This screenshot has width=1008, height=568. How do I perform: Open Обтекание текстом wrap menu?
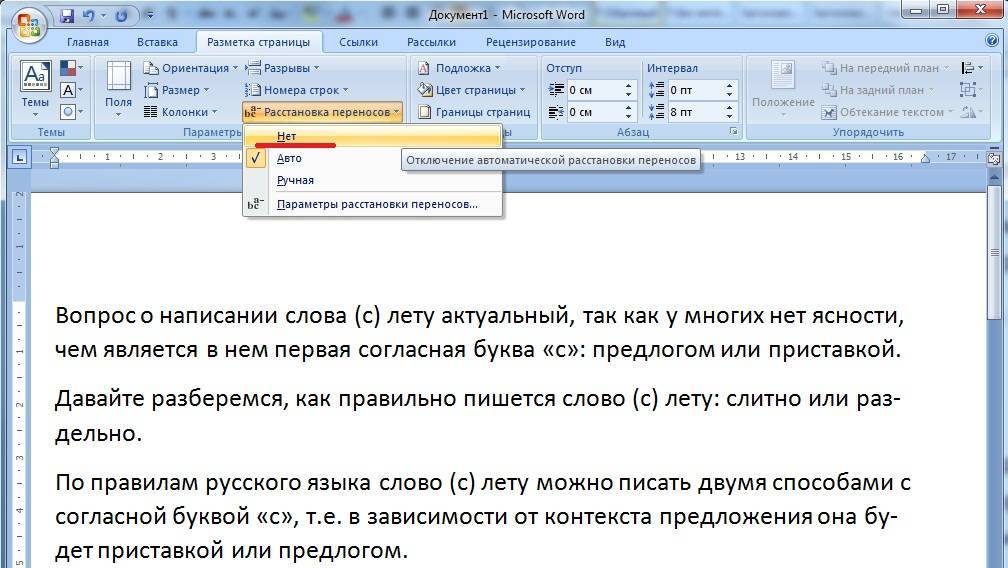point(888,112)
